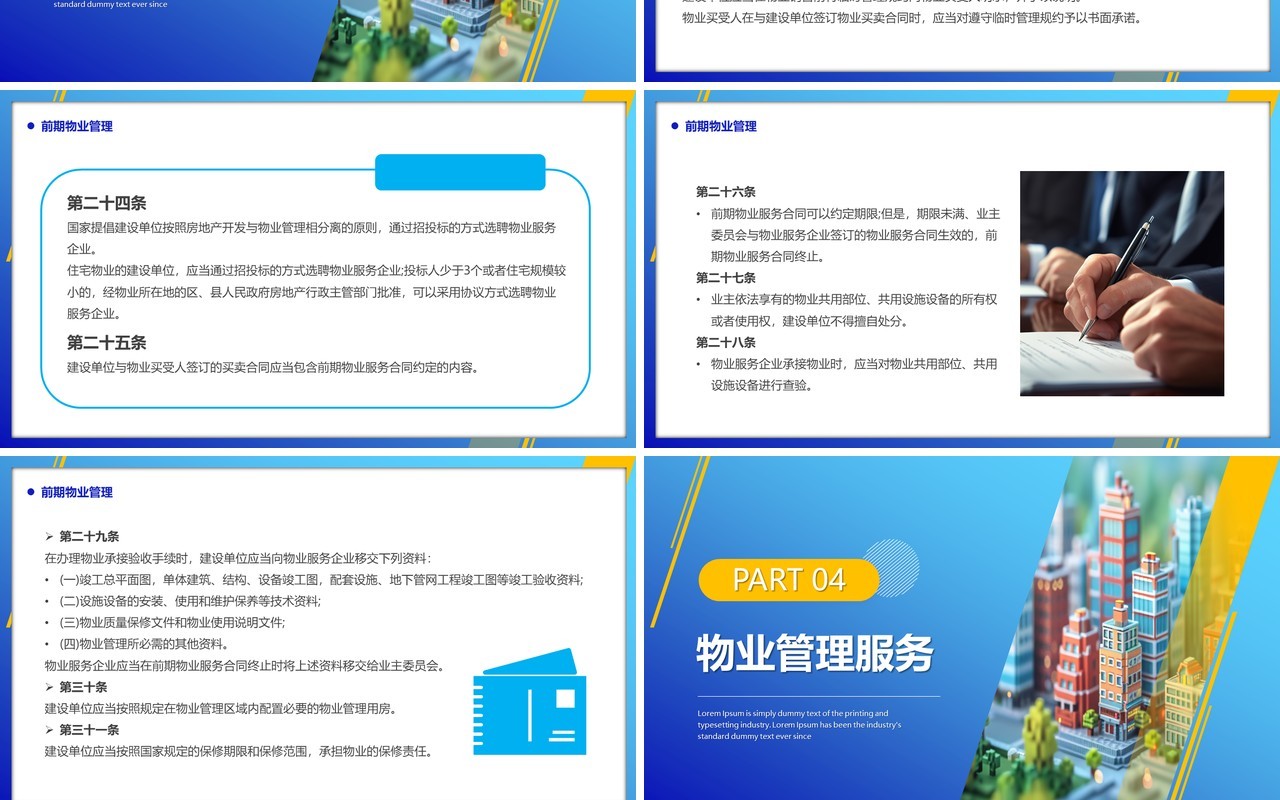
Task: Select the PART 04 yellow badge
Action: tap(789, 579)
